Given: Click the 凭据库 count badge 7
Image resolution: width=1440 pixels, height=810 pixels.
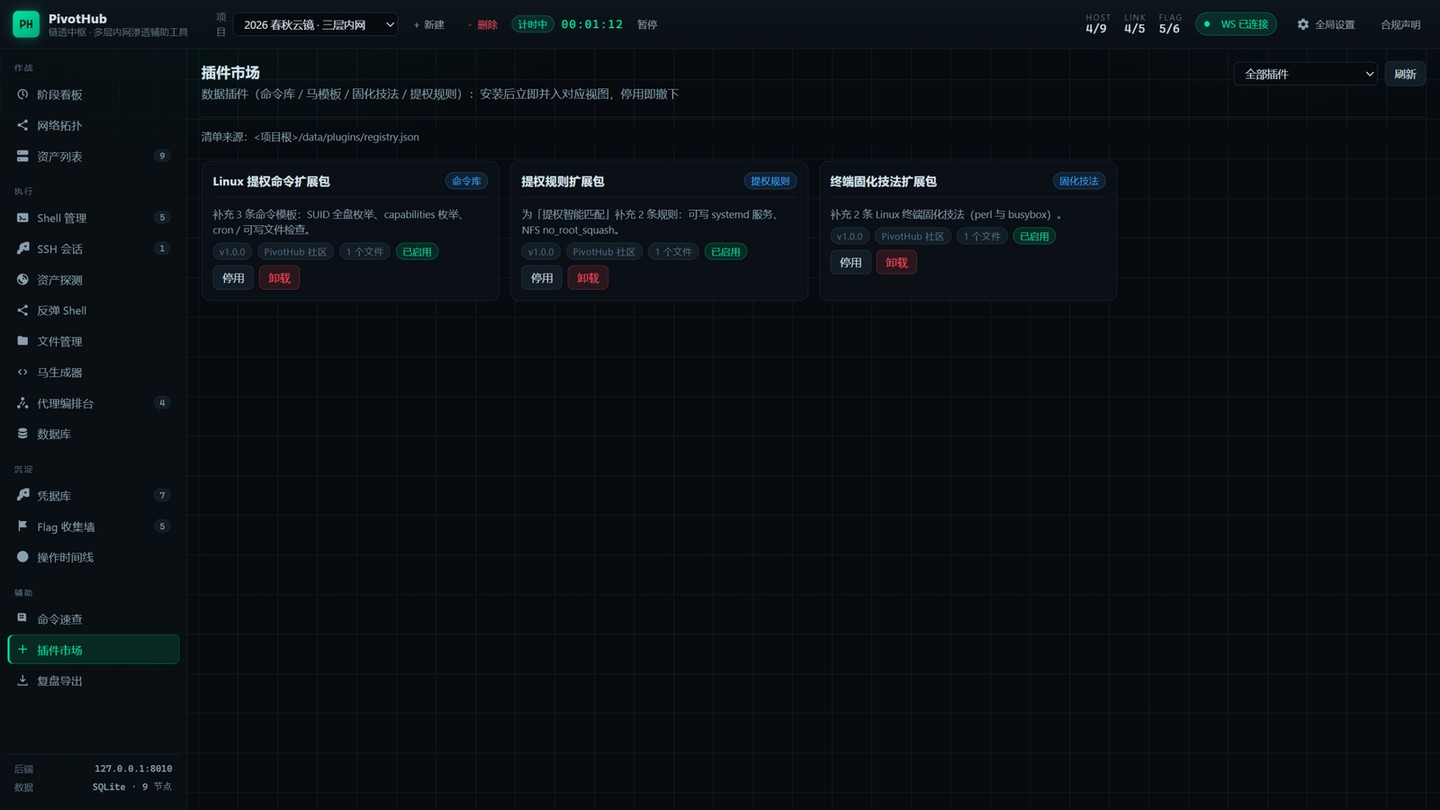Looking at the screenshot, I should (162, 495).
